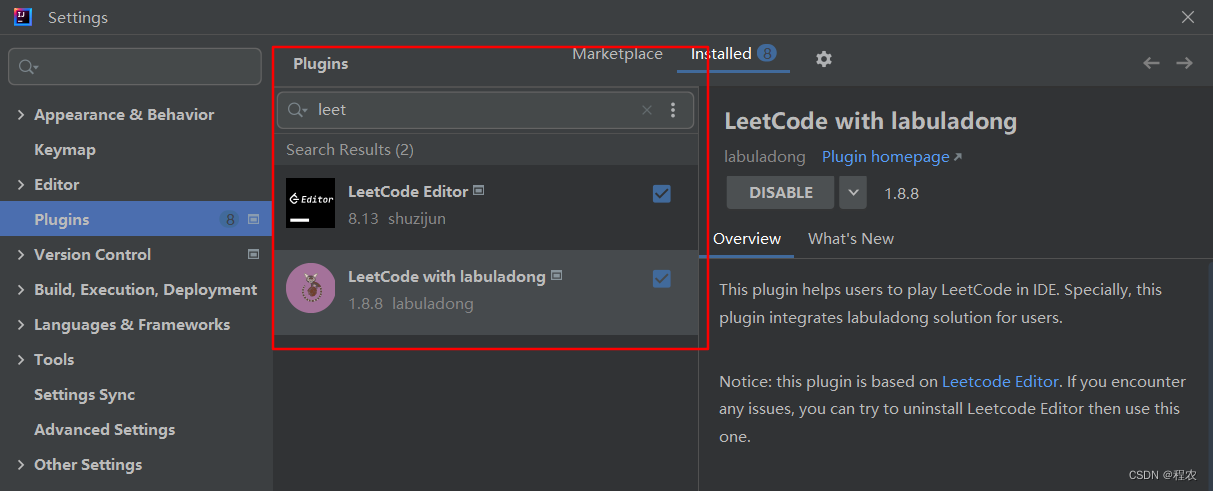
Task: Select the LeetCode Editor plugin row
Action: tap(485, 207)
